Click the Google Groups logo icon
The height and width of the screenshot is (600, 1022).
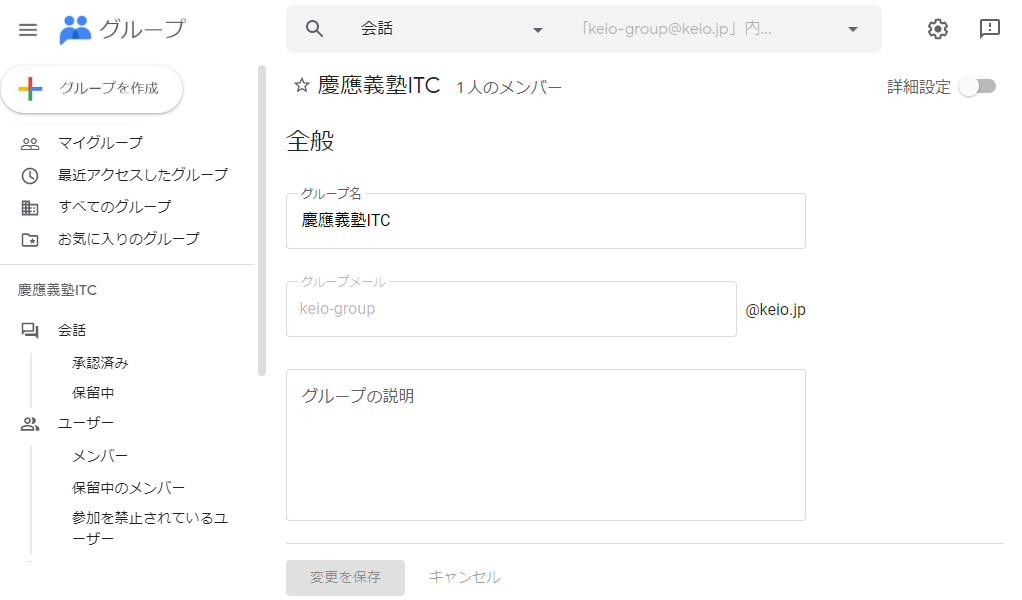click(75, 29)
